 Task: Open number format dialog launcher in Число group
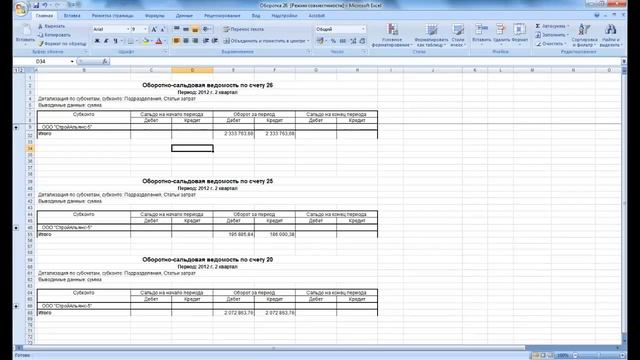point(364,52)
